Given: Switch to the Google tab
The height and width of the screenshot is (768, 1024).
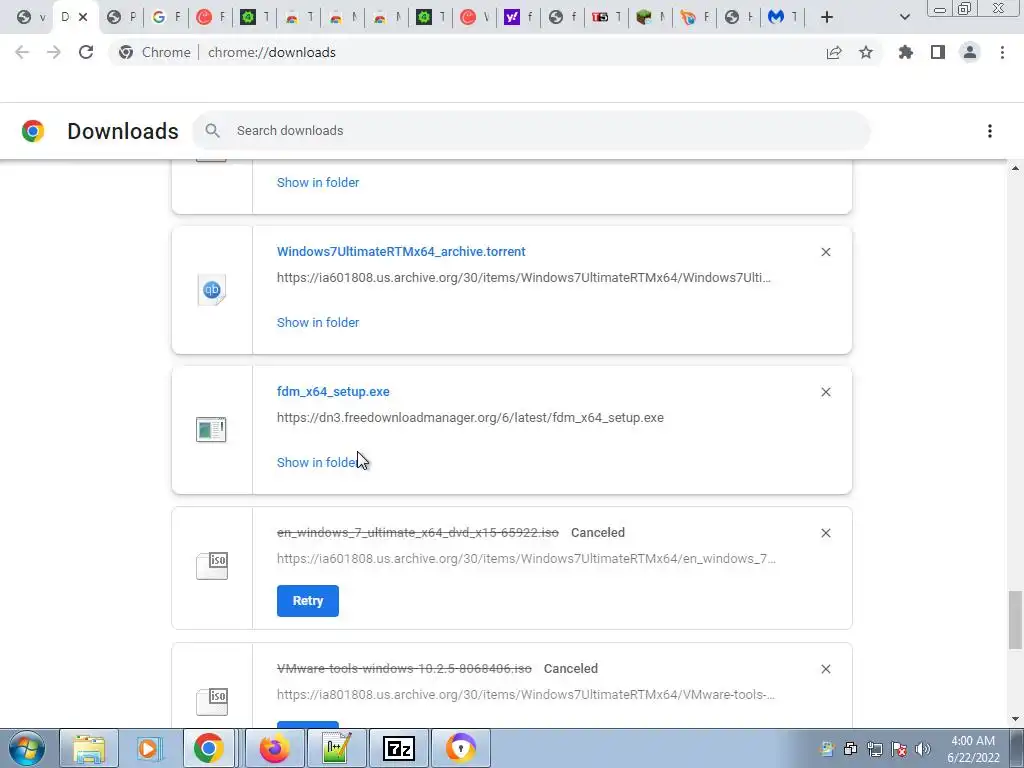Looking at the screenshot, I should point(165,17).
